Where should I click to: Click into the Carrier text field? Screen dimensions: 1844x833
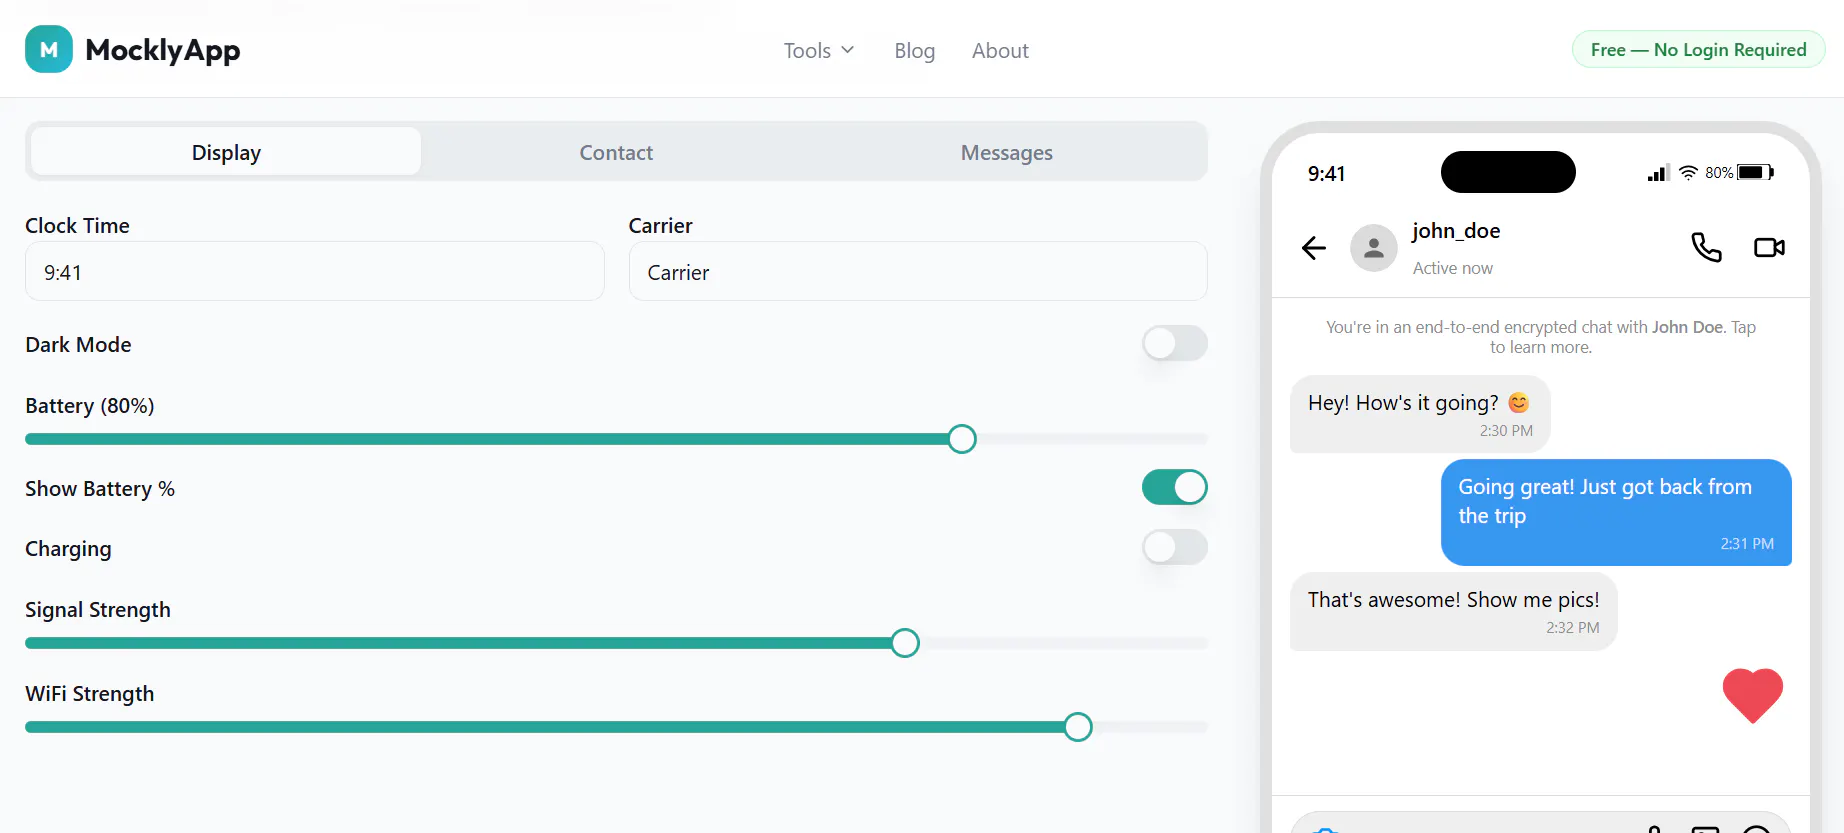918,271
